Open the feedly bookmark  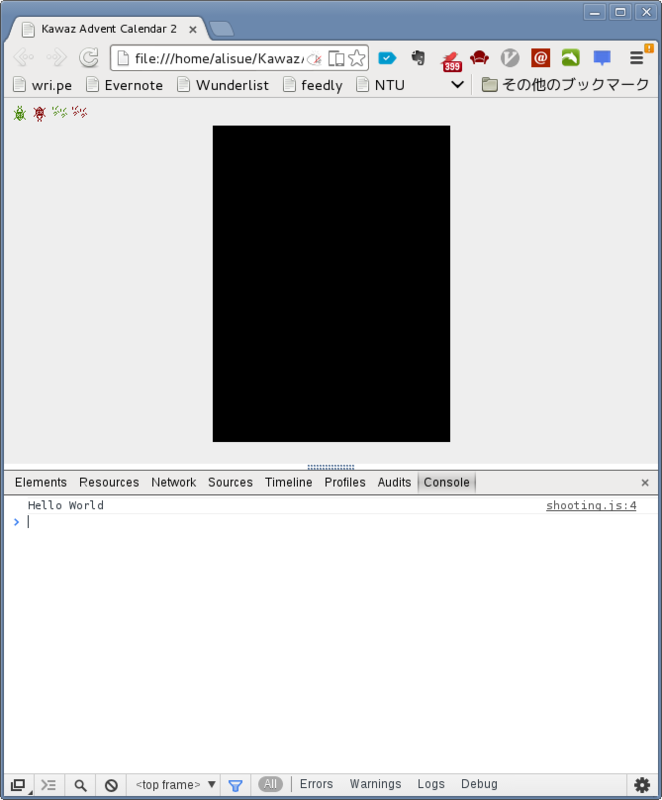313,85
